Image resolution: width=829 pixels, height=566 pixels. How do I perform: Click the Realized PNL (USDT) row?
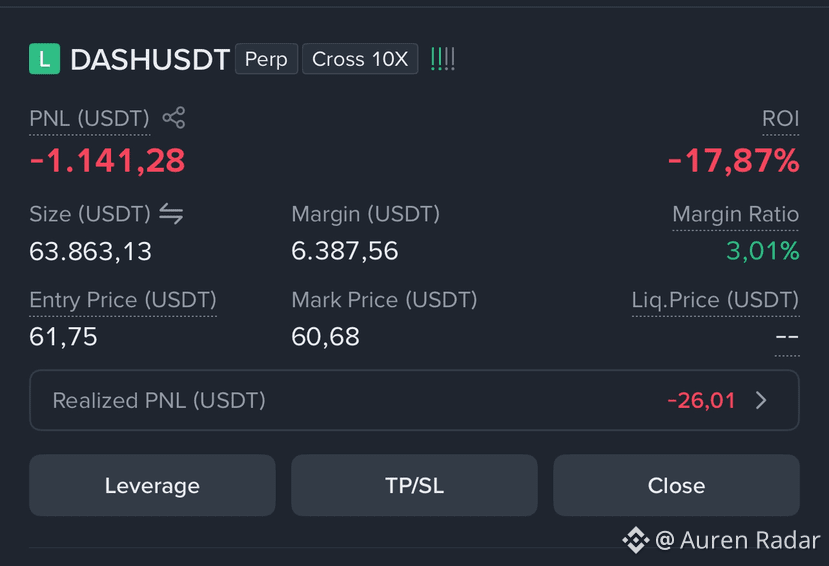414,400
